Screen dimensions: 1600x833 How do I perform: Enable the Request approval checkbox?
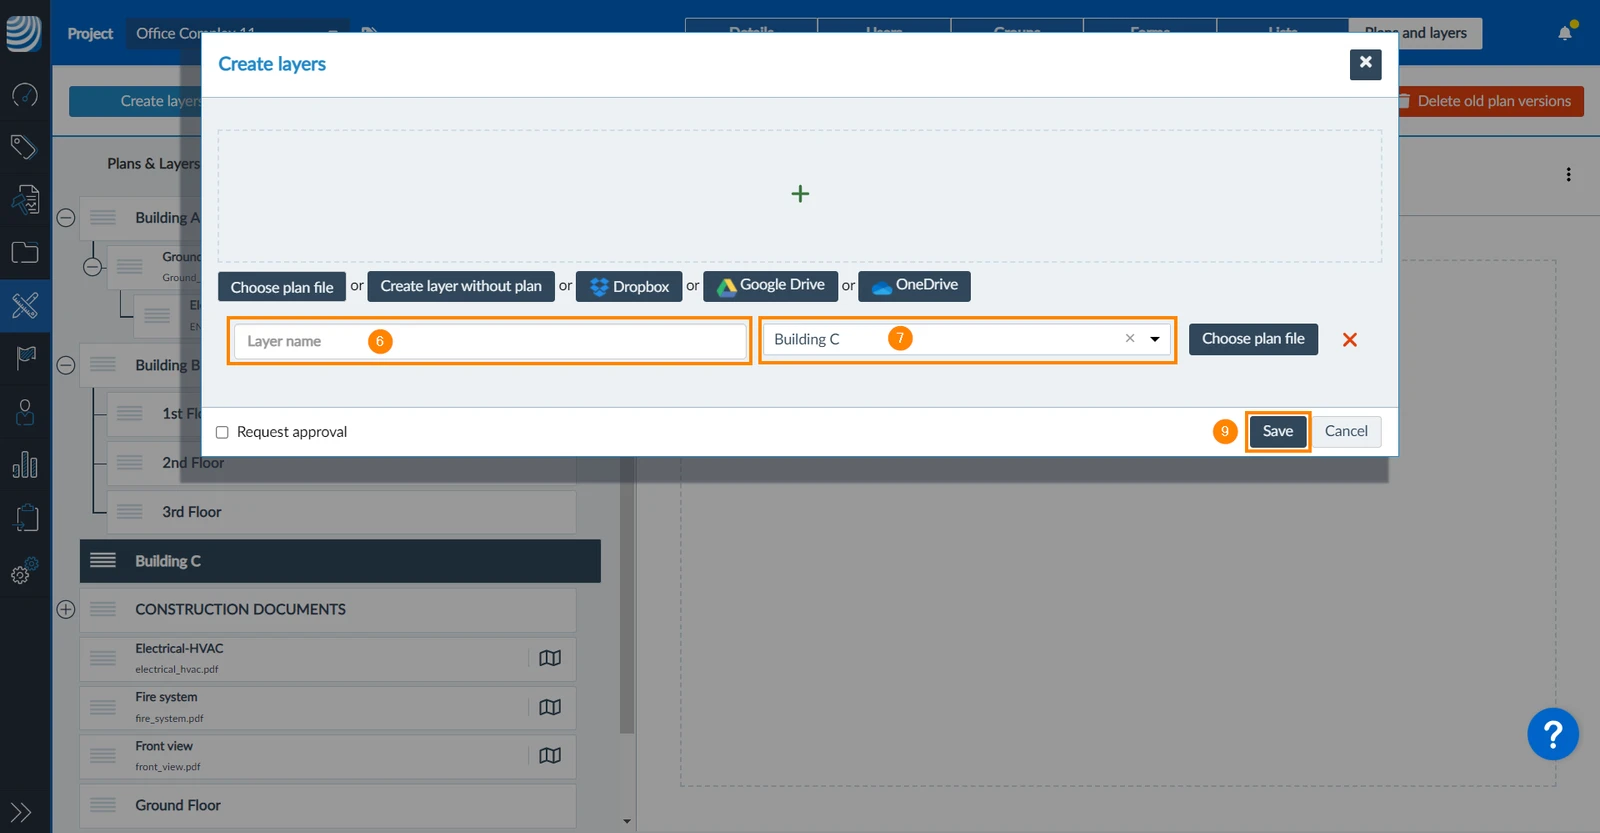(222, 432)
